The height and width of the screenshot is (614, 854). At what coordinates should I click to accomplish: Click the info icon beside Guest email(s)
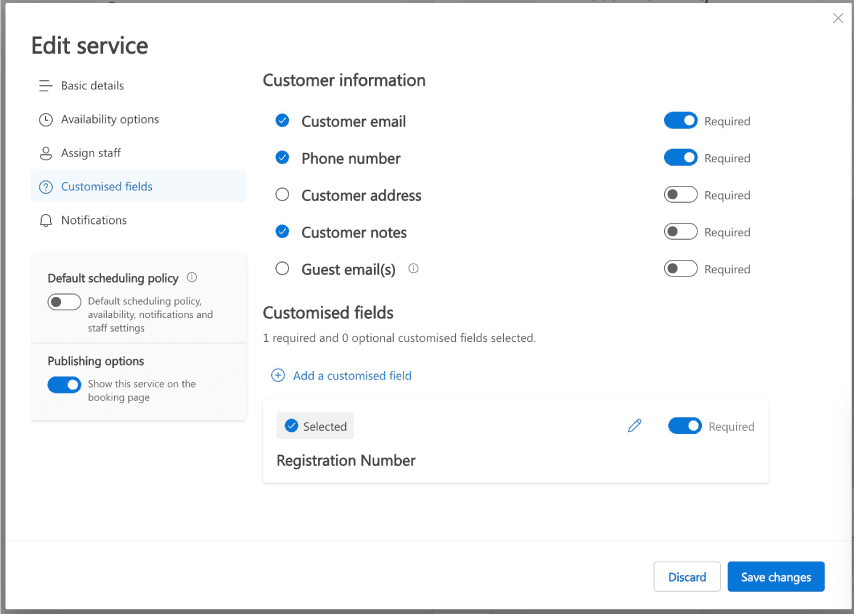tap(413, 269)
